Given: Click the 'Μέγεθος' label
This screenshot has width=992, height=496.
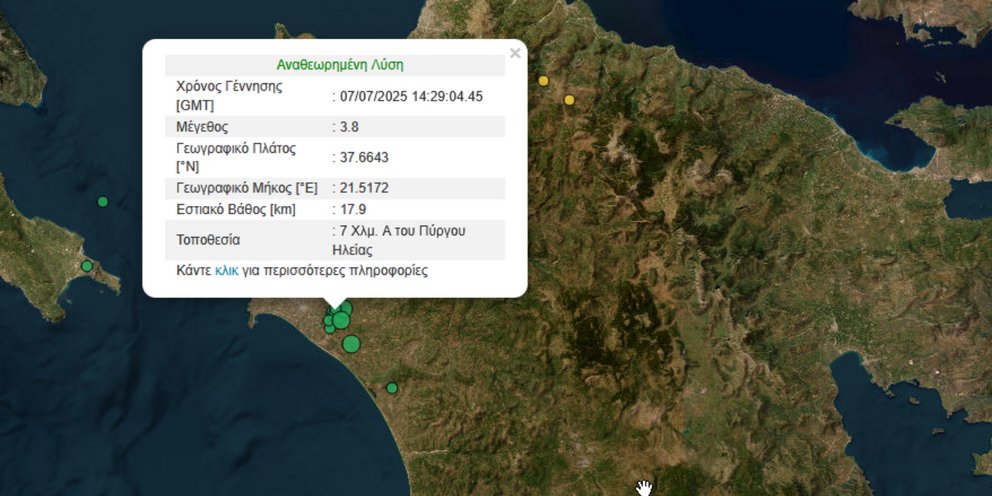Looking at the screenshot, I should pyautogui.click(x=202, y=127).
